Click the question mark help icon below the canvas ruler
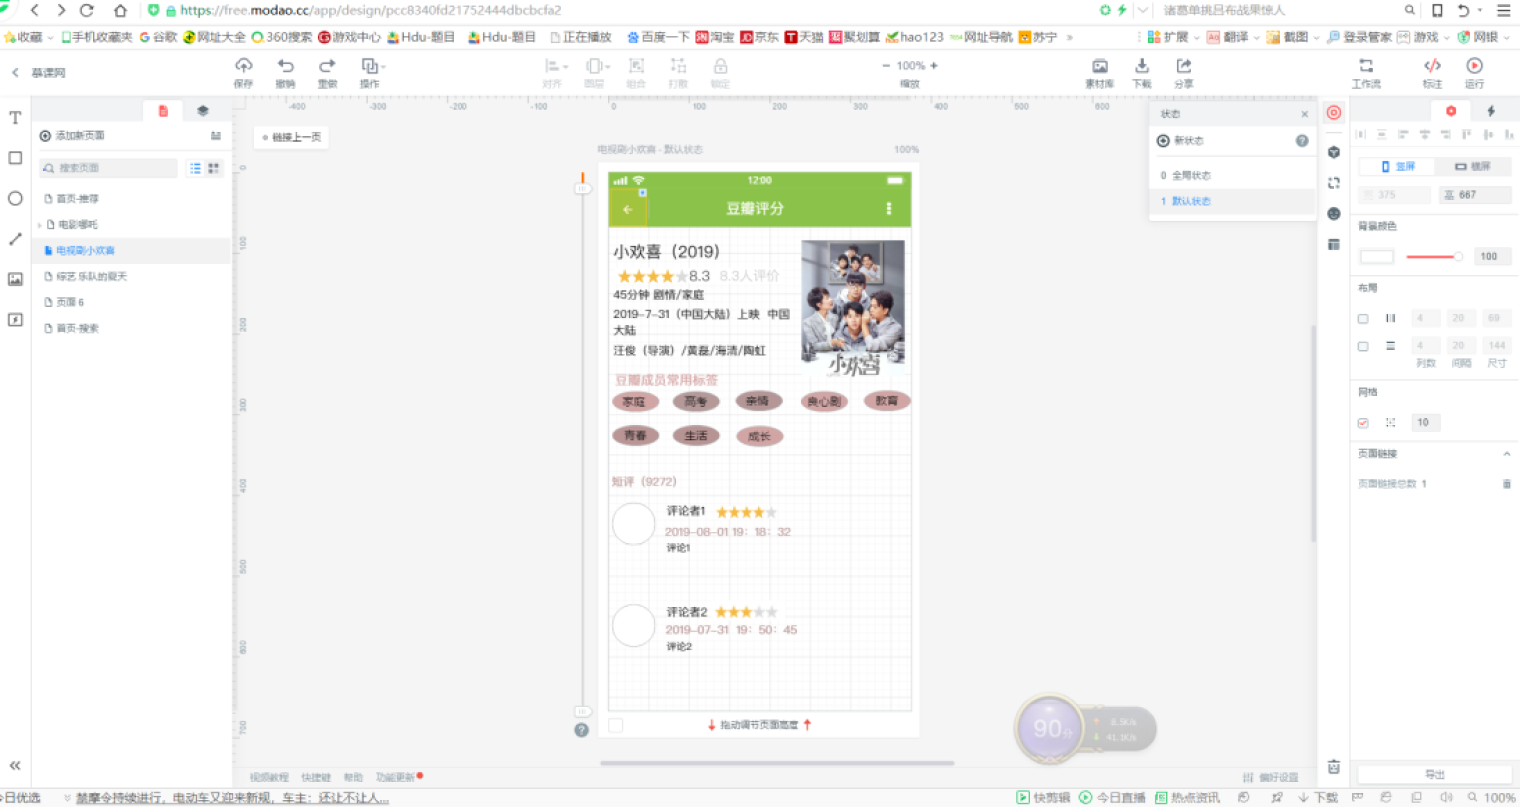 pyautogui.click(x=581, y=731)
